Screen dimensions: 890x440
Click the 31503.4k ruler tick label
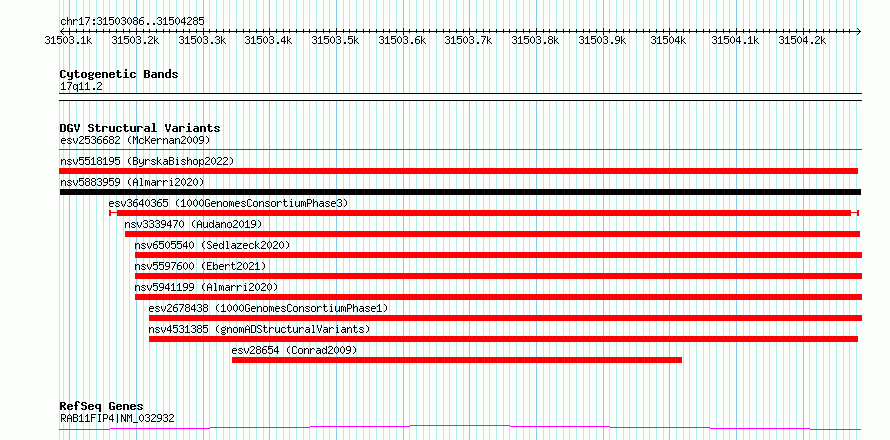point(268,40)
